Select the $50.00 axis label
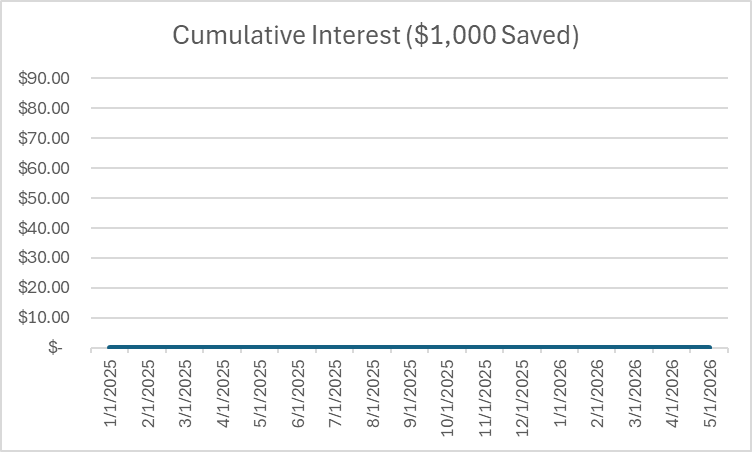 click(x=44, y=198)
